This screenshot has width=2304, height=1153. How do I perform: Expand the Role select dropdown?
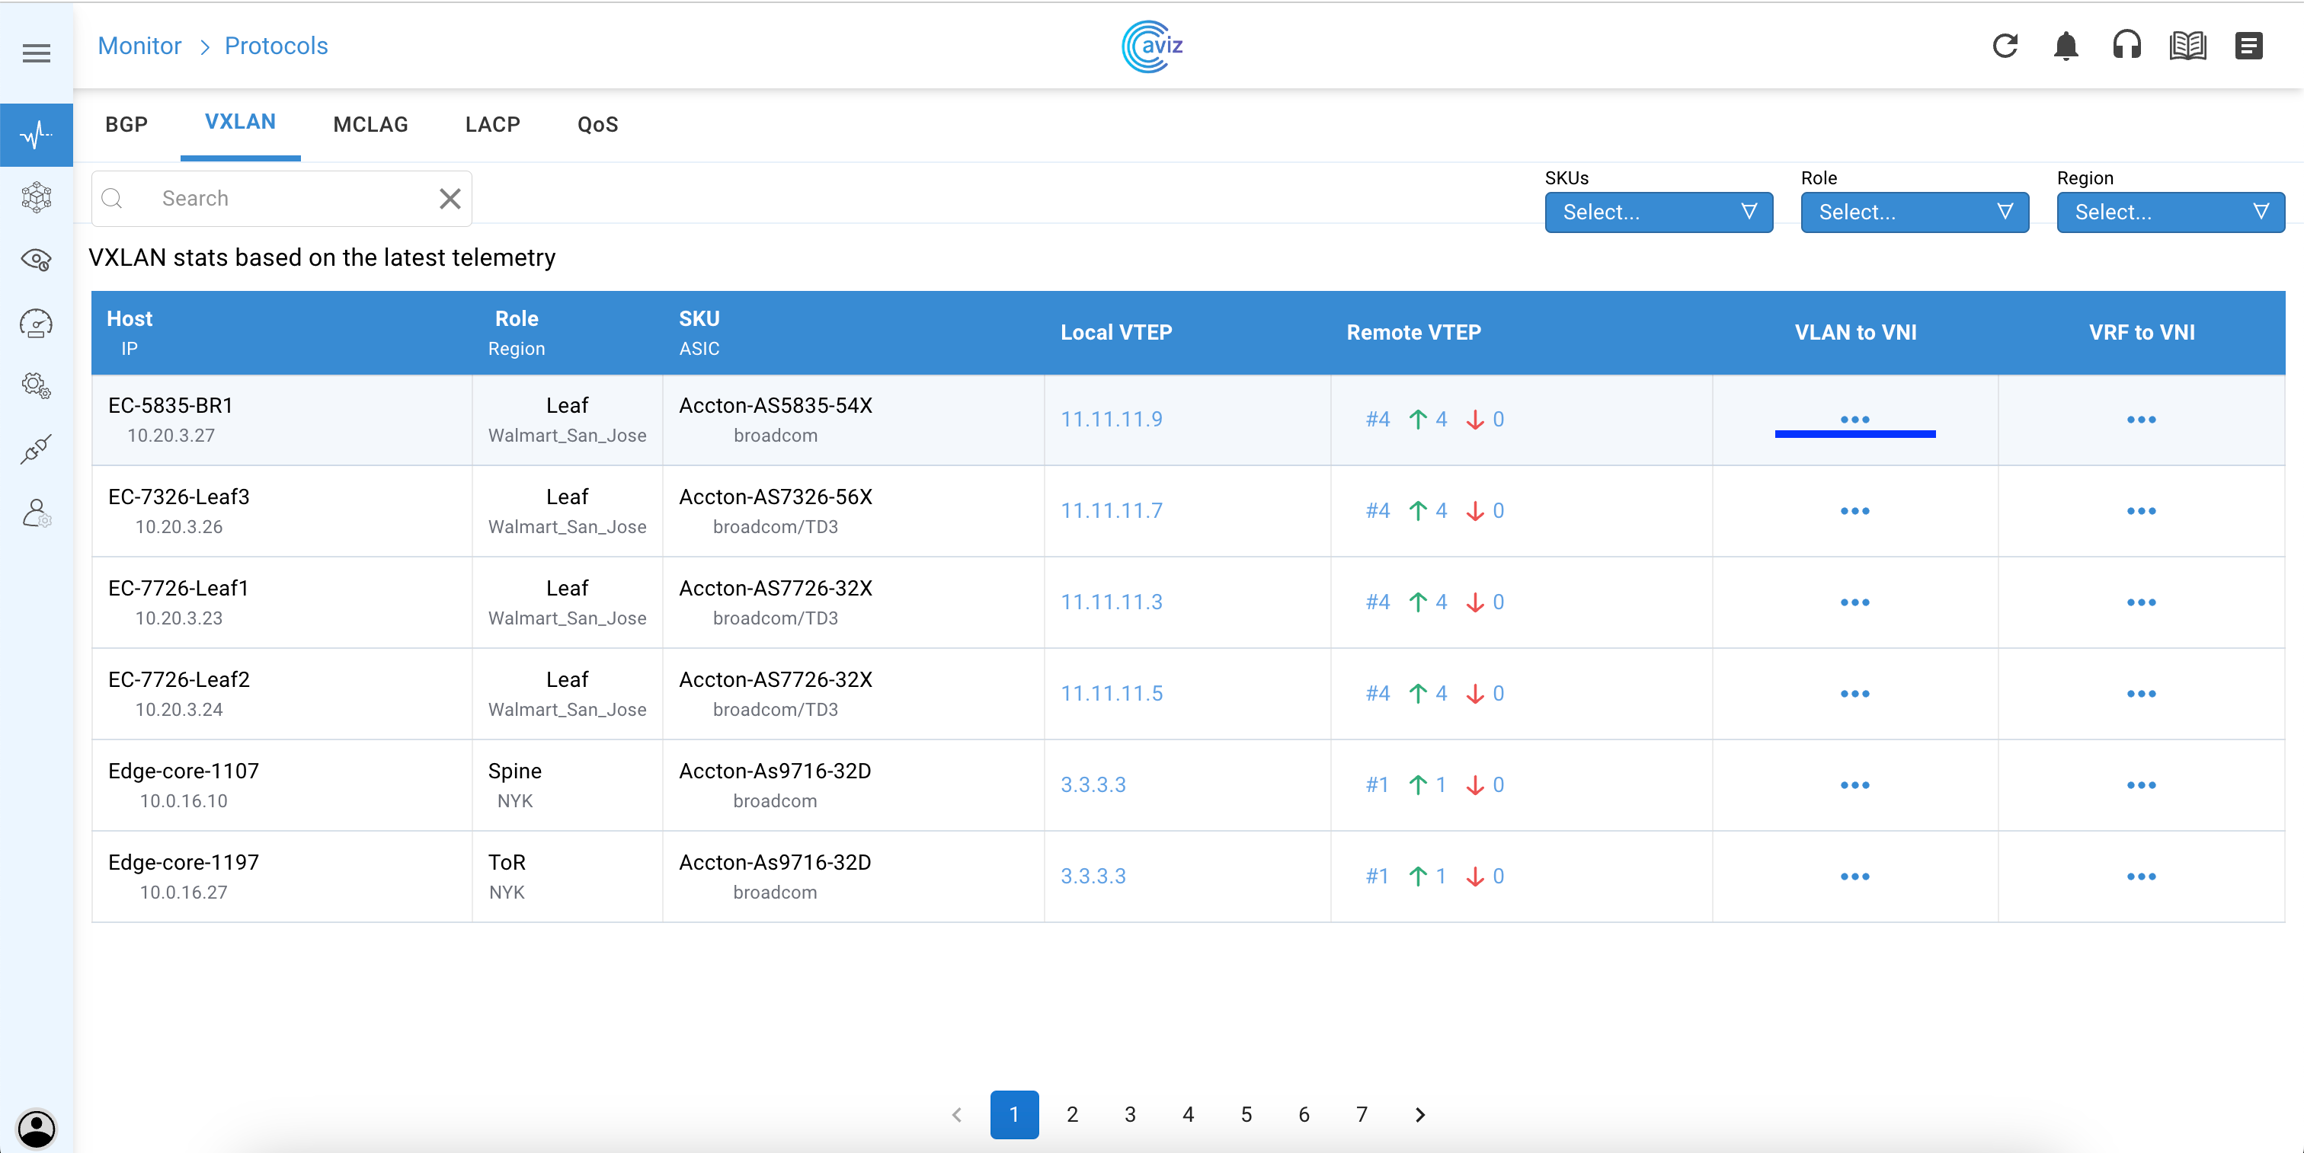pyautogui.click(x=1914, y=212)
